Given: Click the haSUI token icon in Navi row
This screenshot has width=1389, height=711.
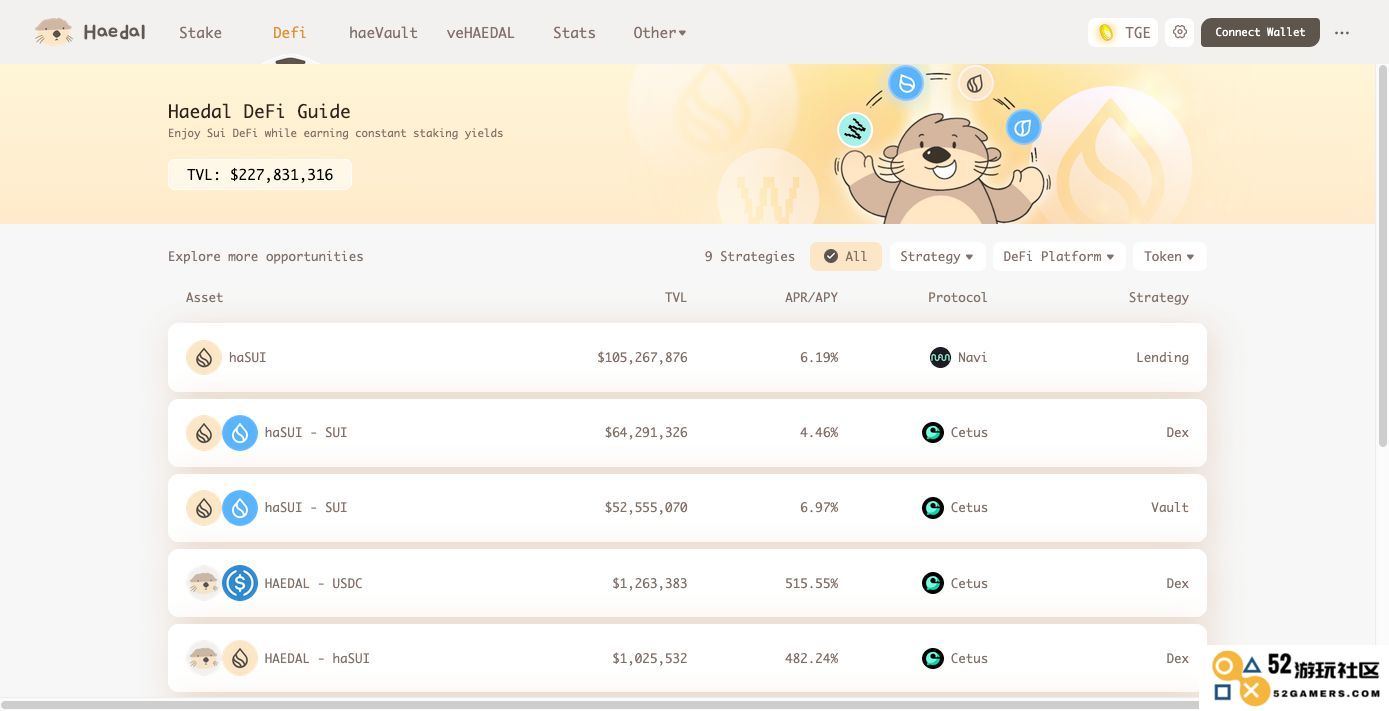Looking at the screenshot, I should point(204,357).
